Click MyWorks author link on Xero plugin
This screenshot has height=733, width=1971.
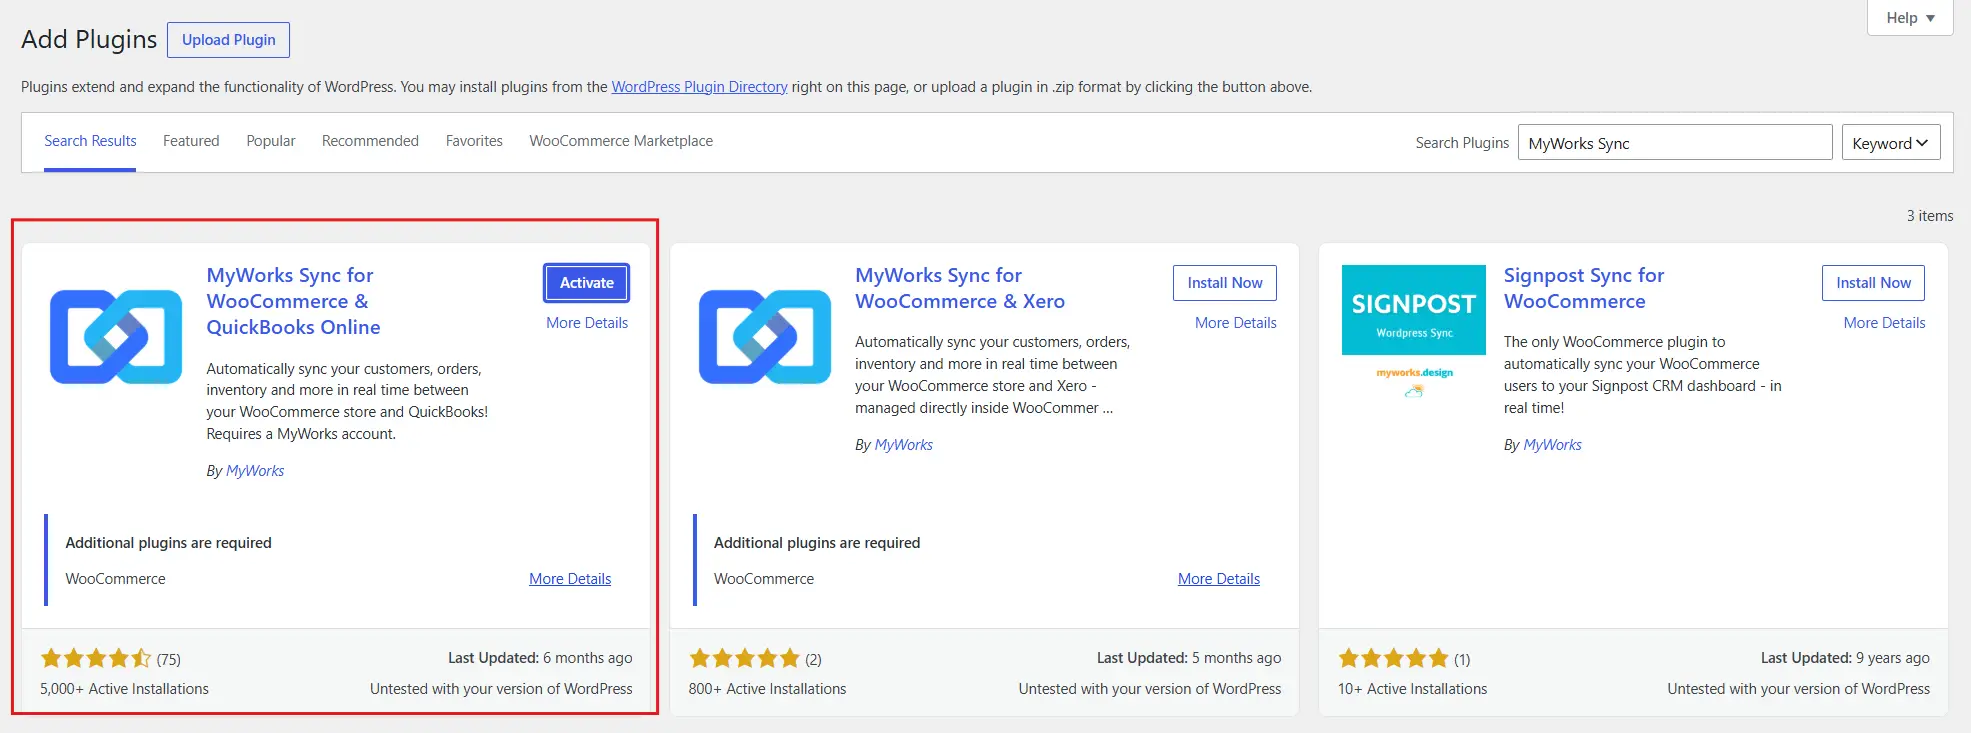tap(904, 445)
